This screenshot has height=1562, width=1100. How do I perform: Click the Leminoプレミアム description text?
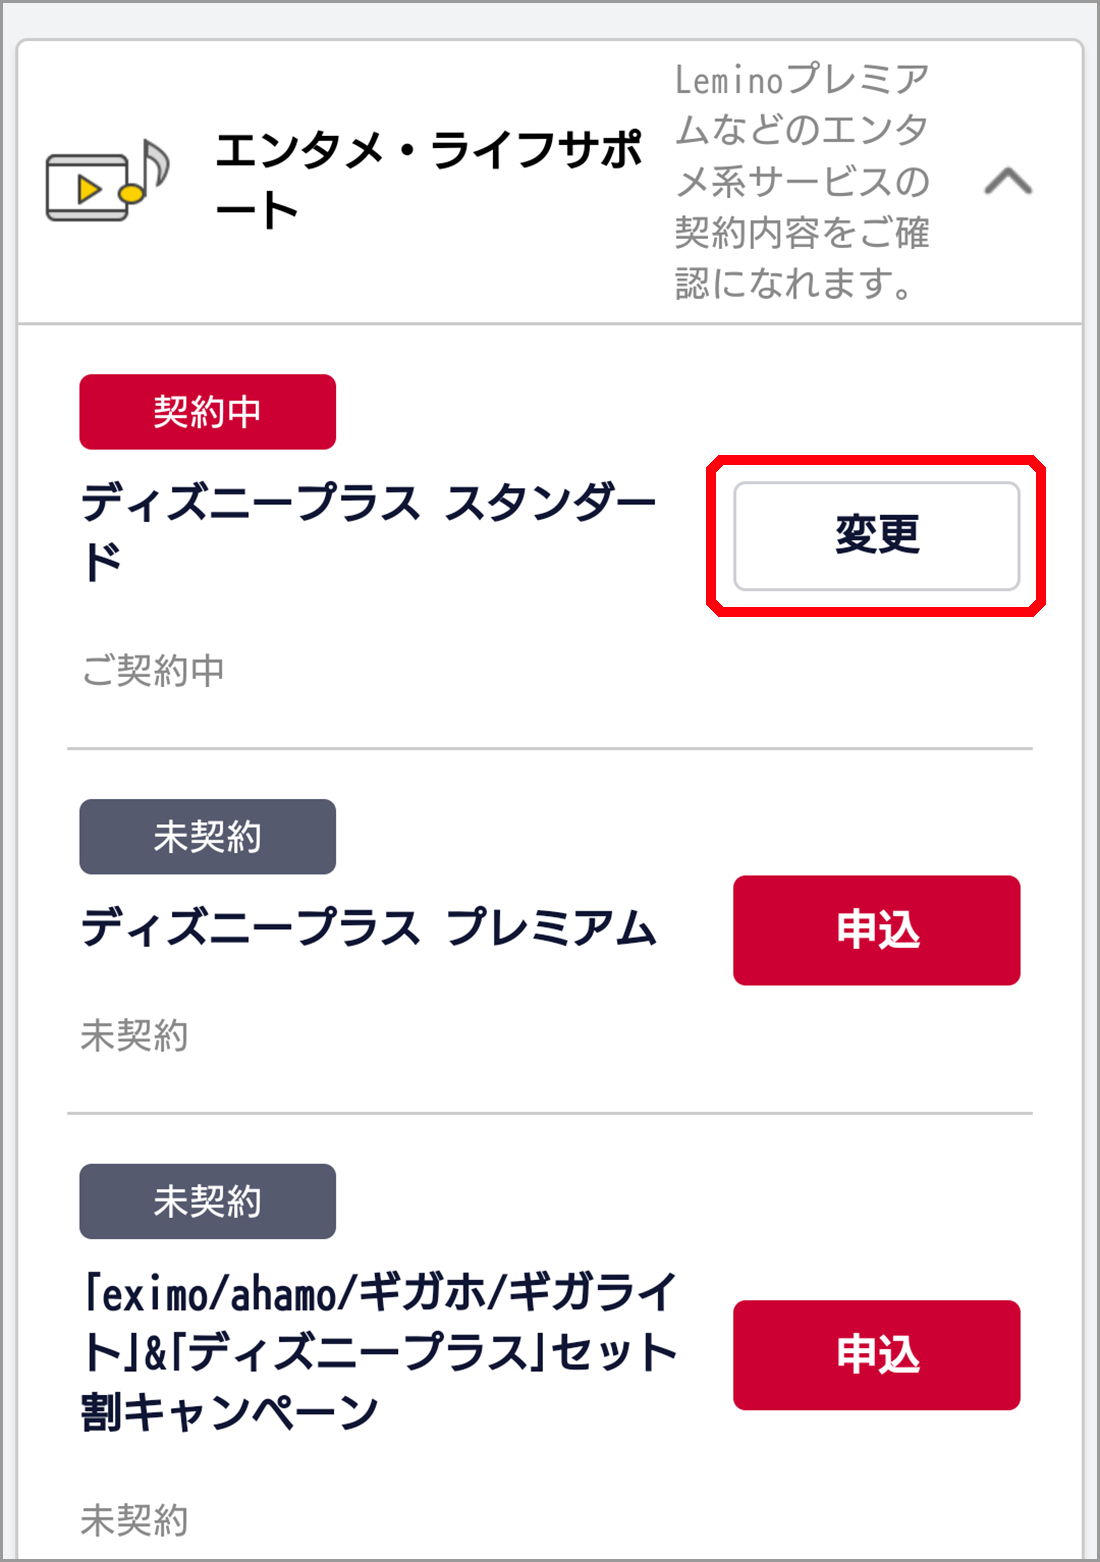802,181
